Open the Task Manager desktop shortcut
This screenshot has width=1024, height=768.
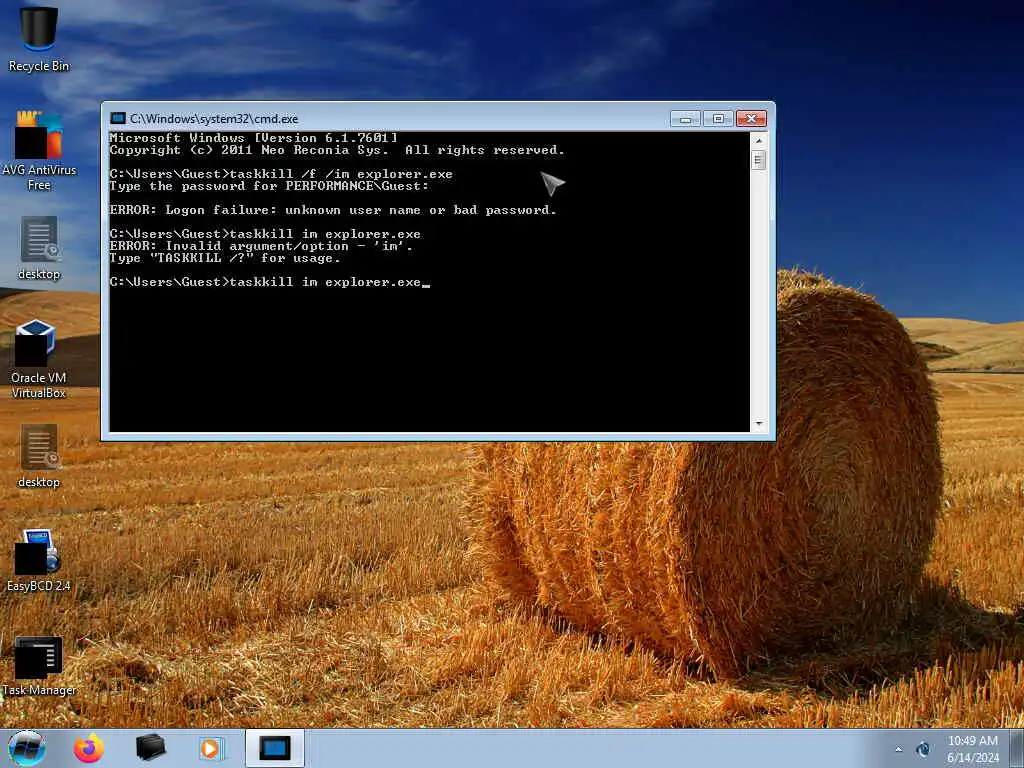(x=39, y=665)
